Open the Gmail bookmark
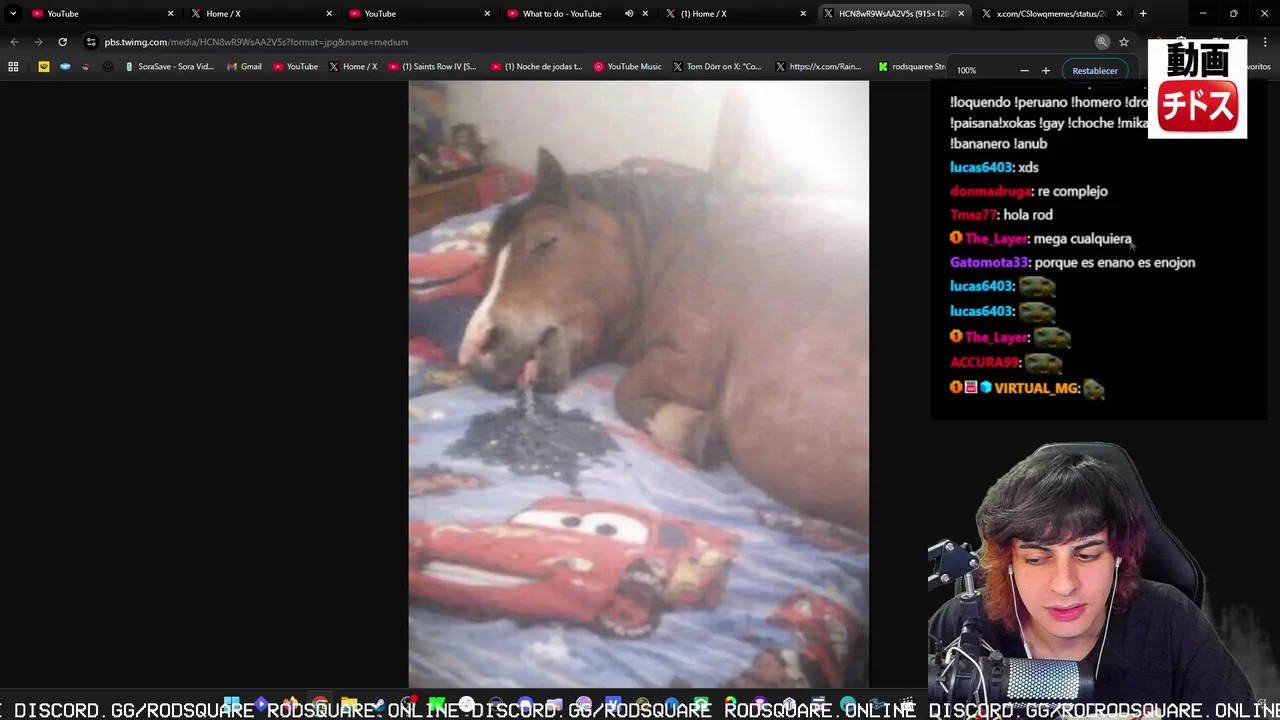Screen dimensions: 1280x720 [x=244, y=67]
